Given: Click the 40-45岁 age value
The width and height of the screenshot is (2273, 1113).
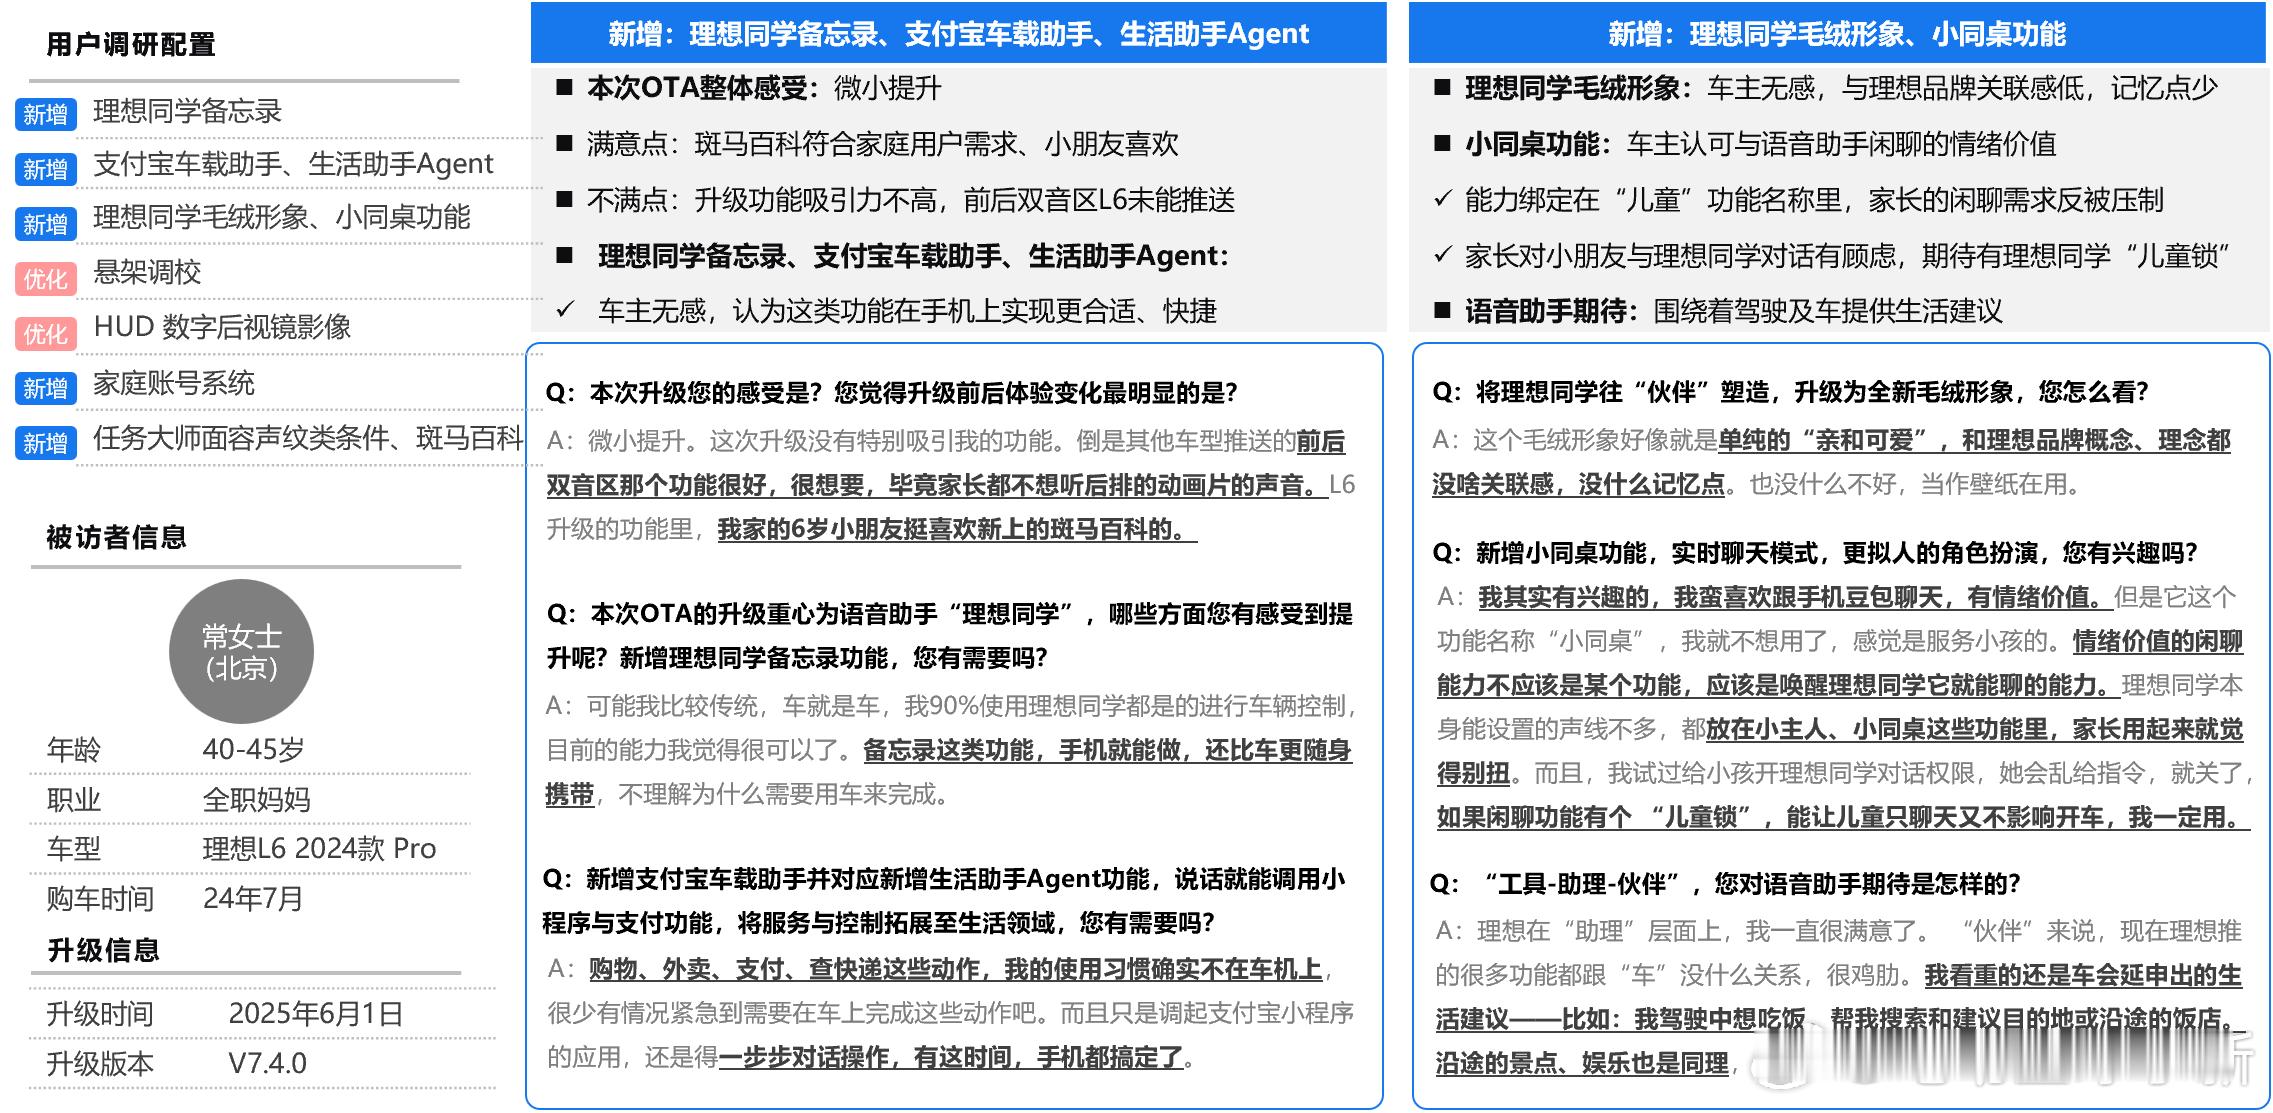Looking at the screenshot, I should (254, 749).
